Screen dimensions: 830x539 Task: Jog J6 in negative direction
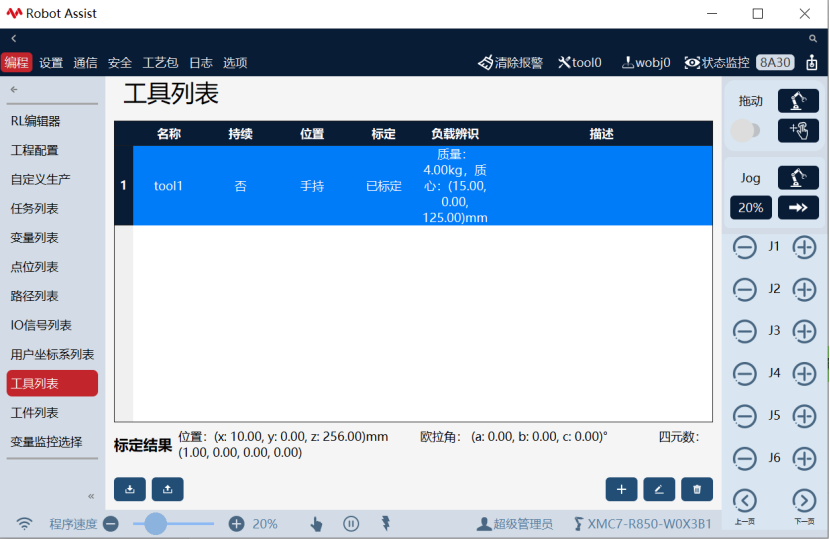744,459
